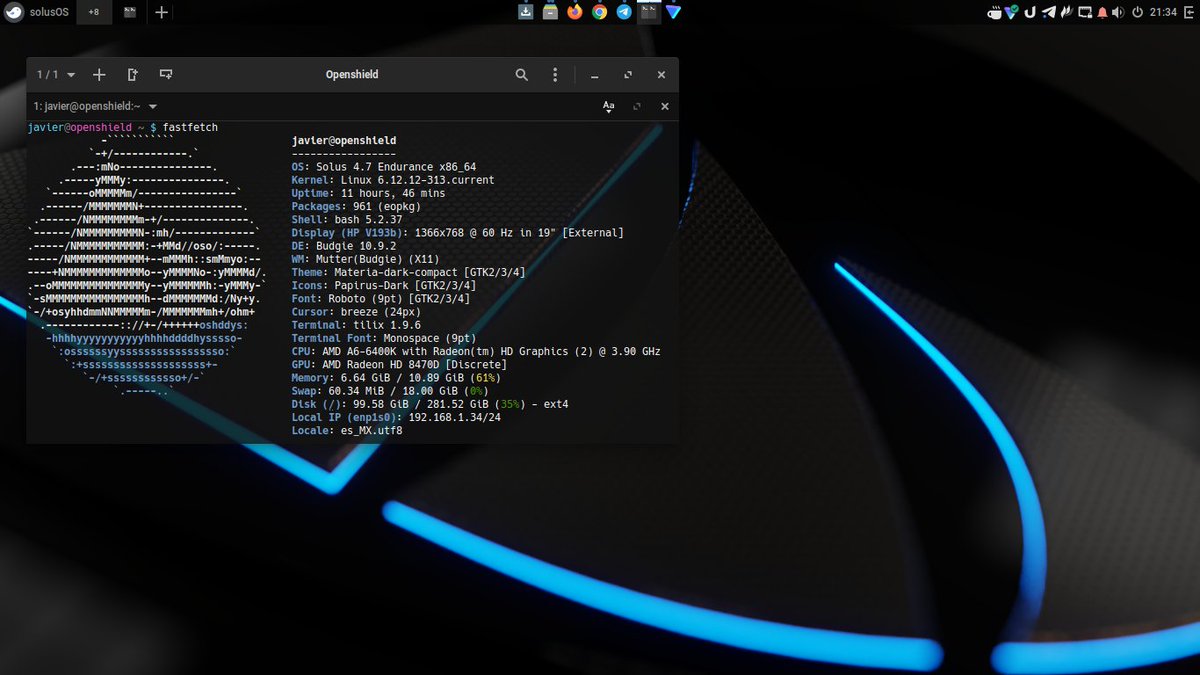Toggle the Raven sidebar arrow icon

[1191, 13]
